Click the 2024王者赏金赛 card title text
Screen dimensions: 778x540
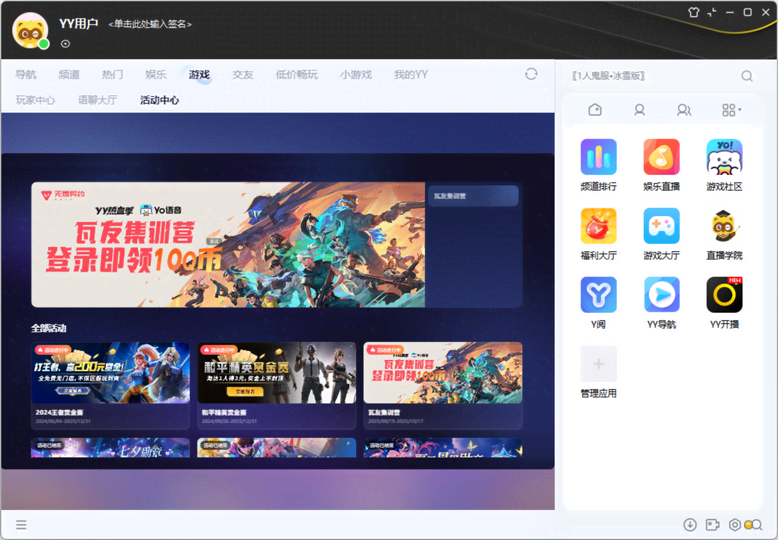pos(59,412)
